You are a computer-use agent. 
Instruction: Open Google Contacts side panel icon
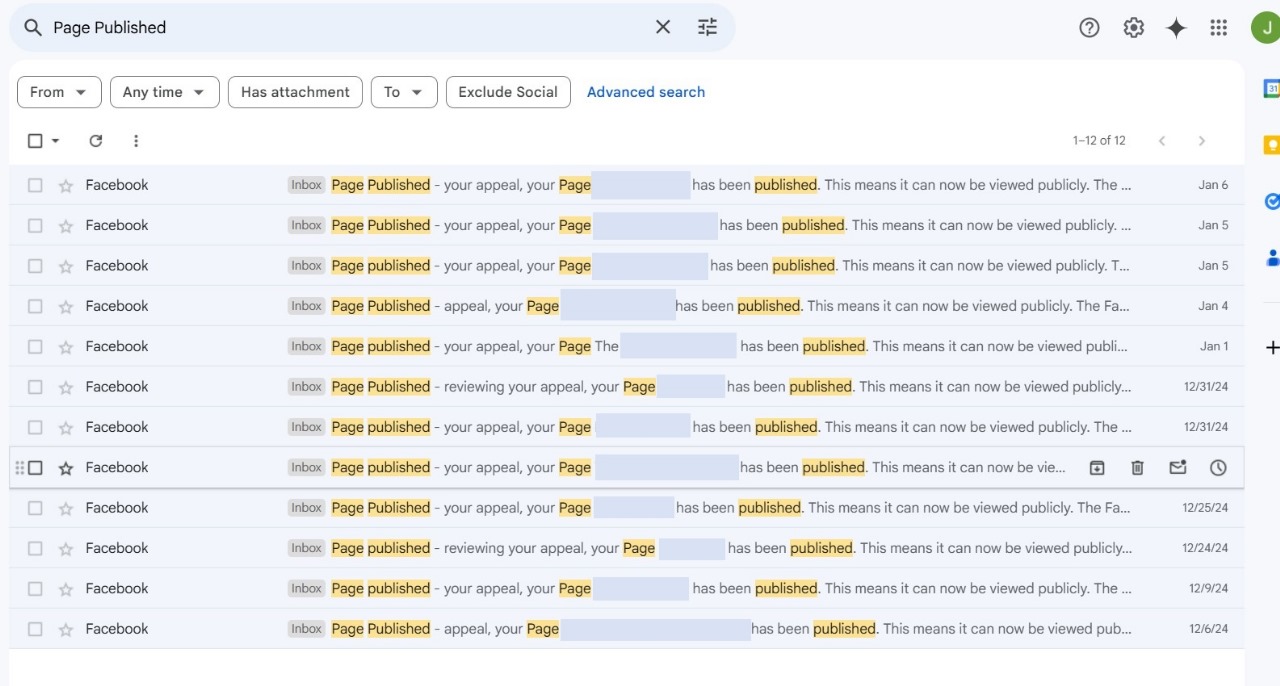[x=1272, y=258]
